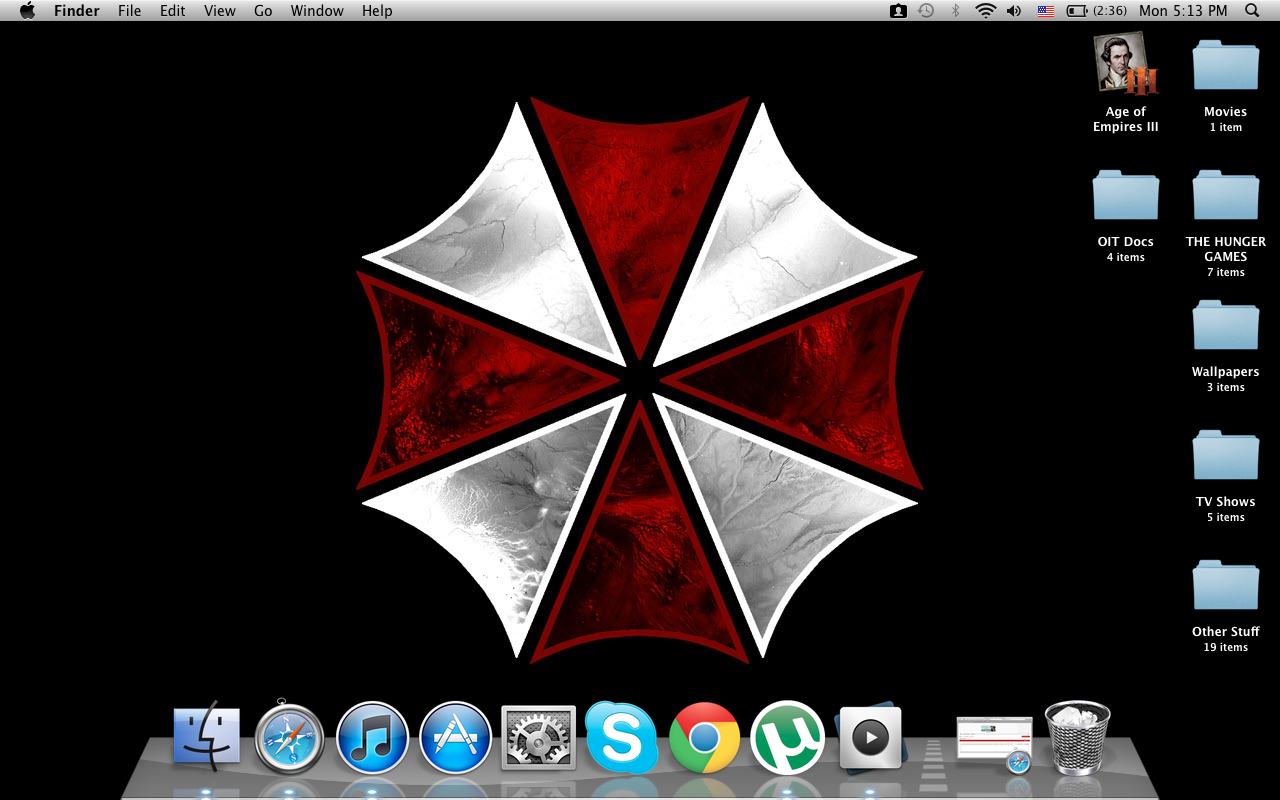Screen dimensions: 1280x800
Task: Open Google Chrome from the Dock
Action: (704, 738)
